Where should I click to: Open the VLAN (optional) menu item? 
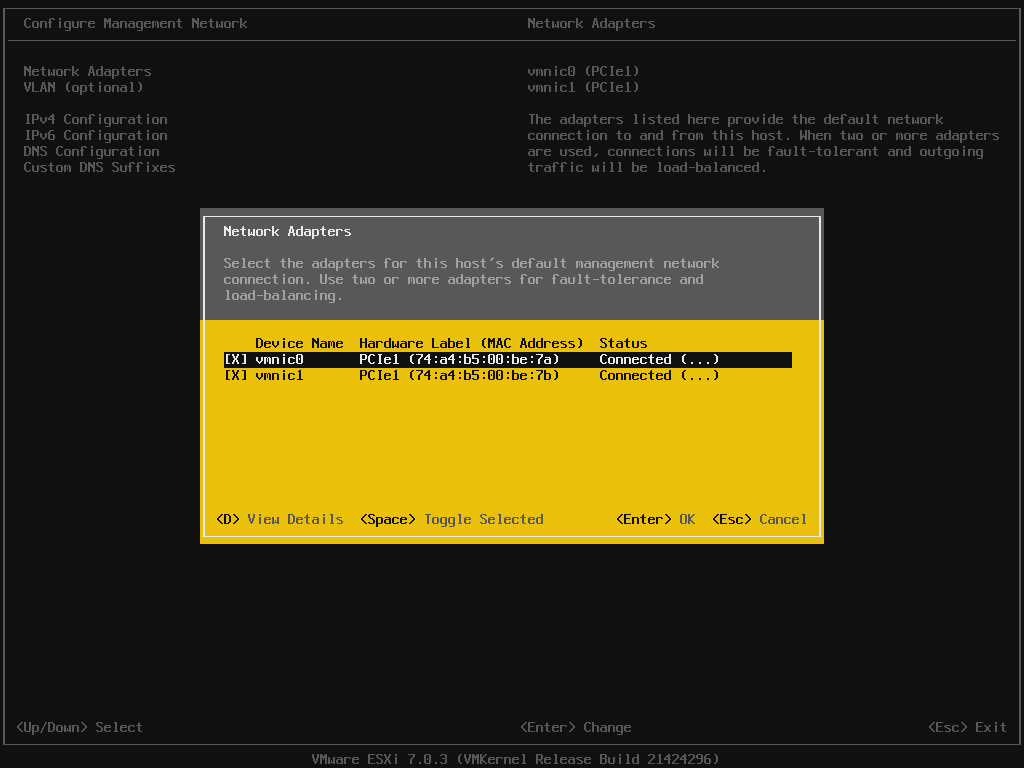[83, 87]
